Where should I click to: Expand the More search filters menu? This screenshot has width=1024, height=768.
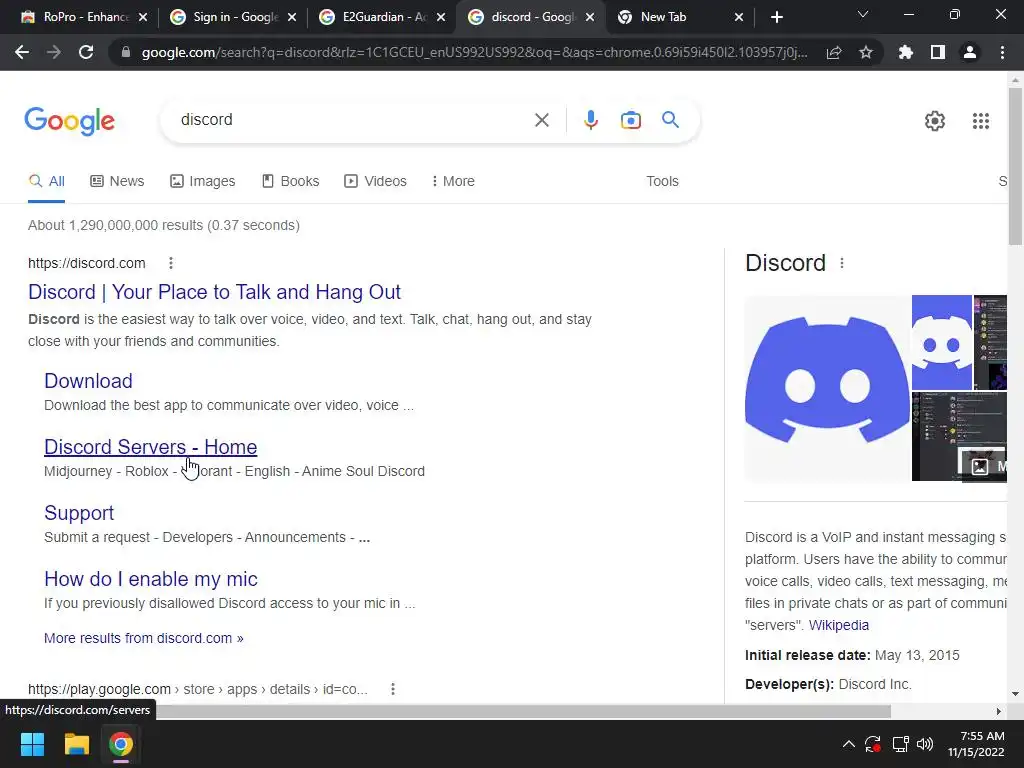[453, 182]
